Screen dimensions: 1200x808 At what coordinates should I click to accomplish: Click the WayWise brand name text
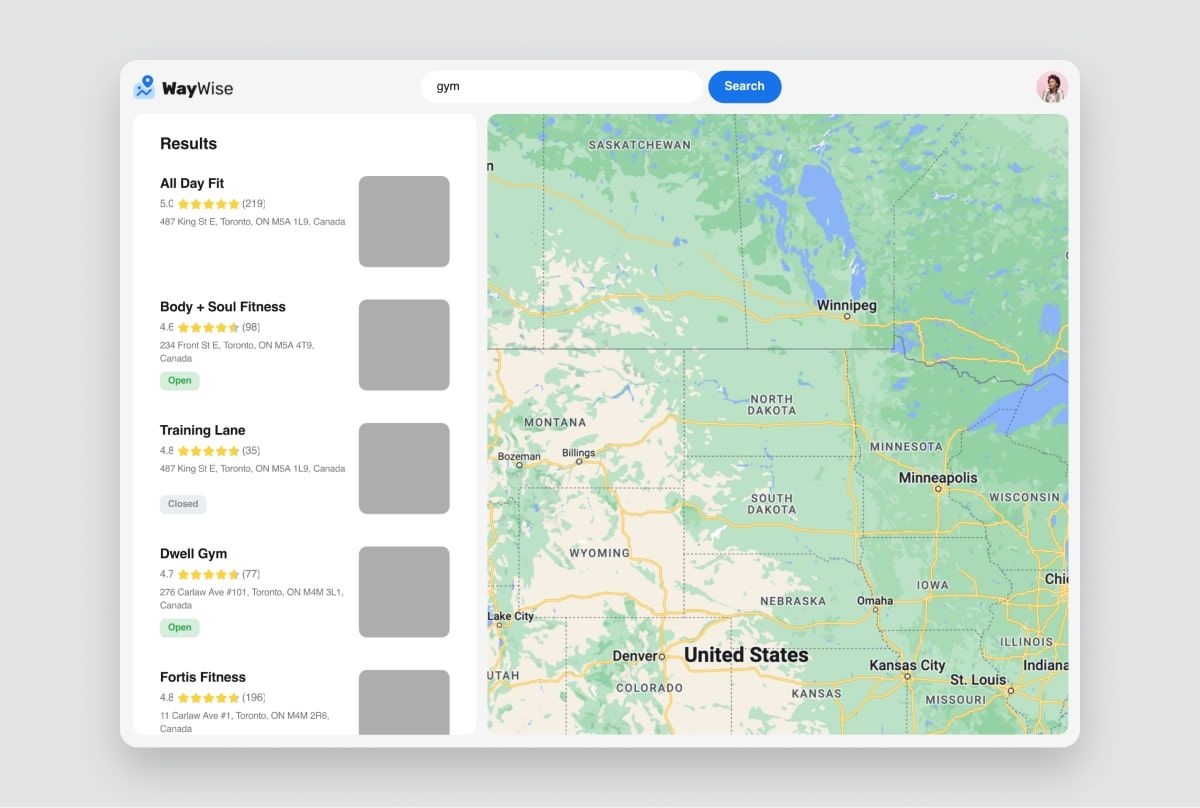click(x=197, y=88)
